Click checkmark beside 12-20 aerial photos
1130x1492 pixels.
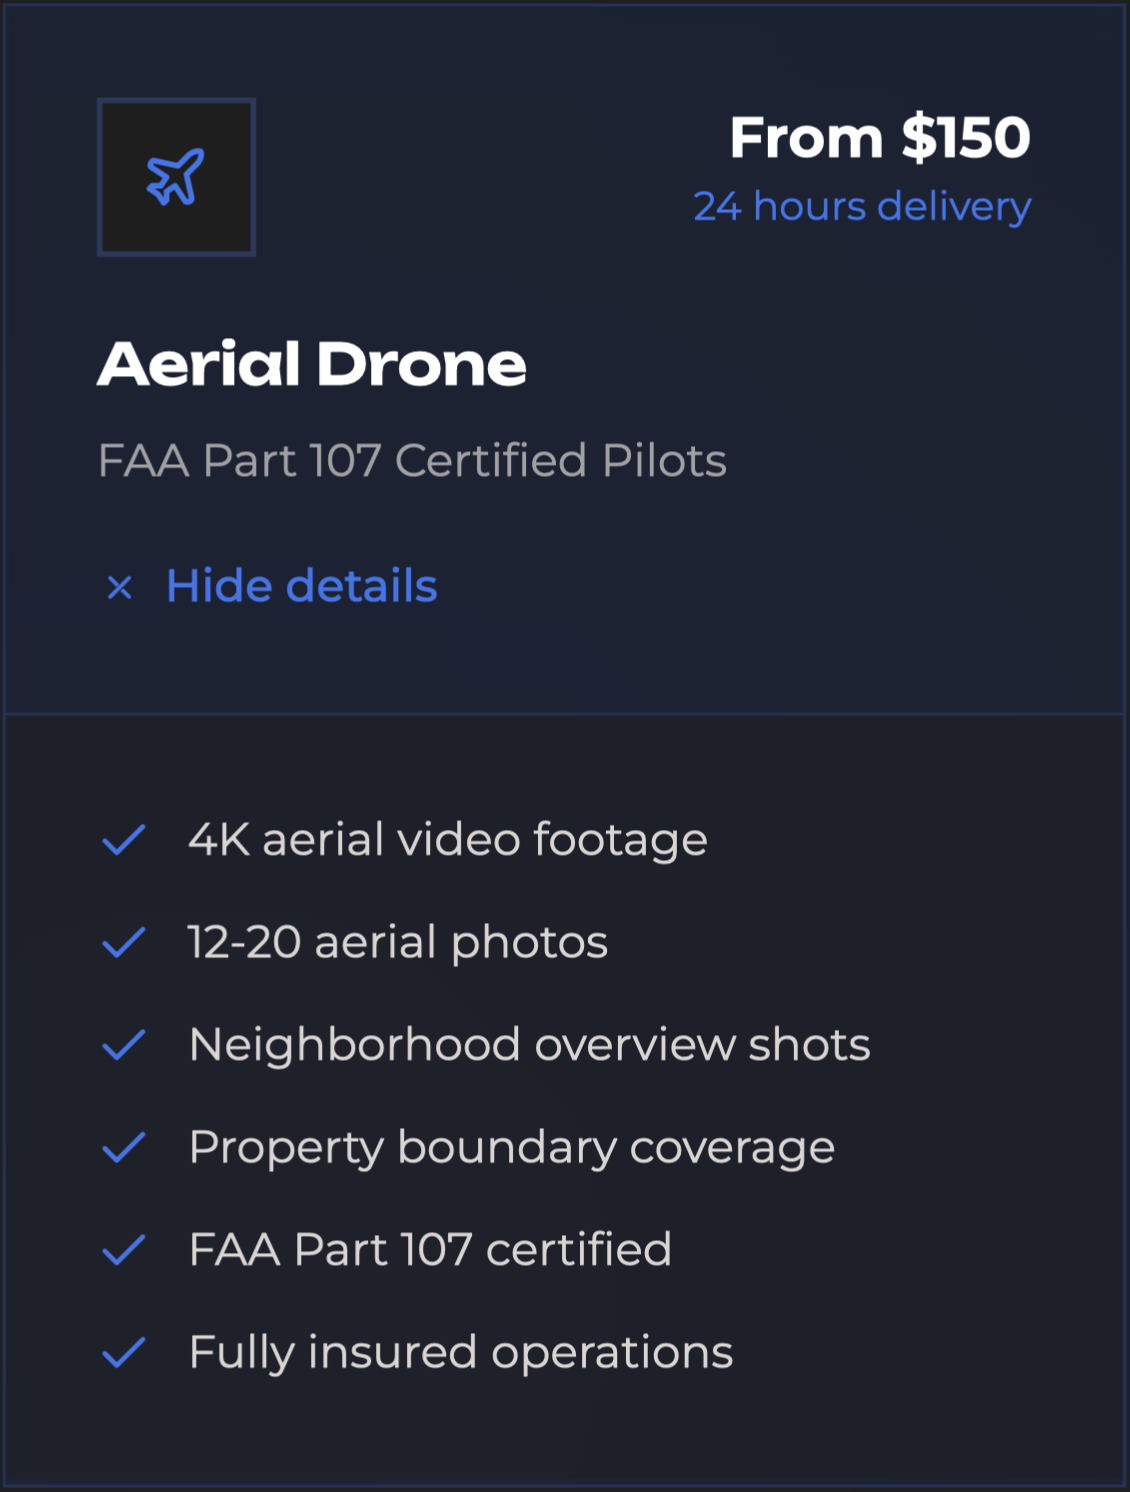[124, 943]
